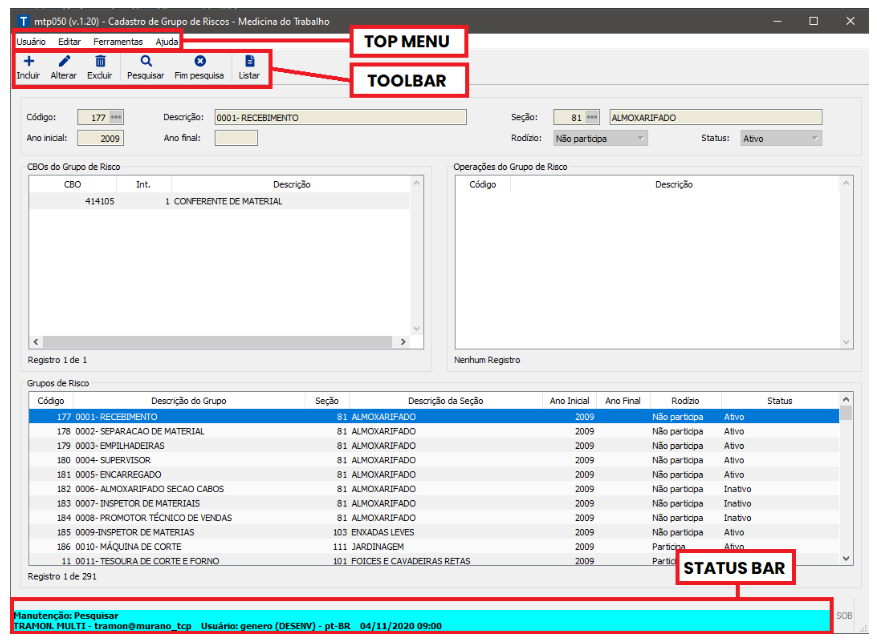Screen dimensions: 877x642
Task: Open the Código lookup ellipsis button
Action: tap(116, 118)
